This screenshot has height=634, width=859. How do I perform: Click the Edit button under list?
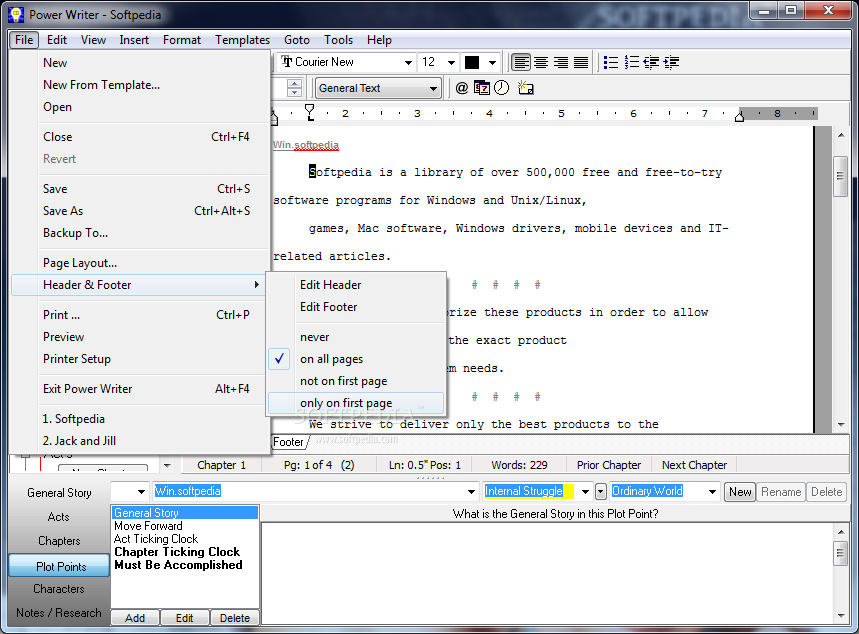(x=185, y=618)
